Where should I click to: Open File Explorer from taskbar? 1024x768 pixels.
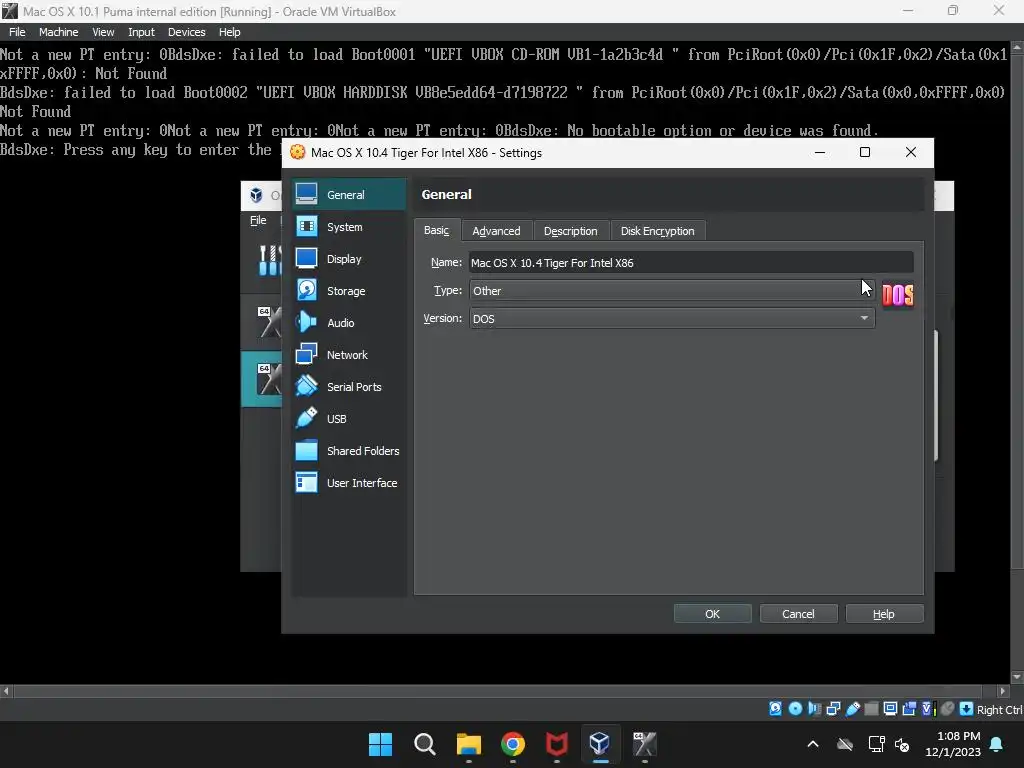point(468,744)
